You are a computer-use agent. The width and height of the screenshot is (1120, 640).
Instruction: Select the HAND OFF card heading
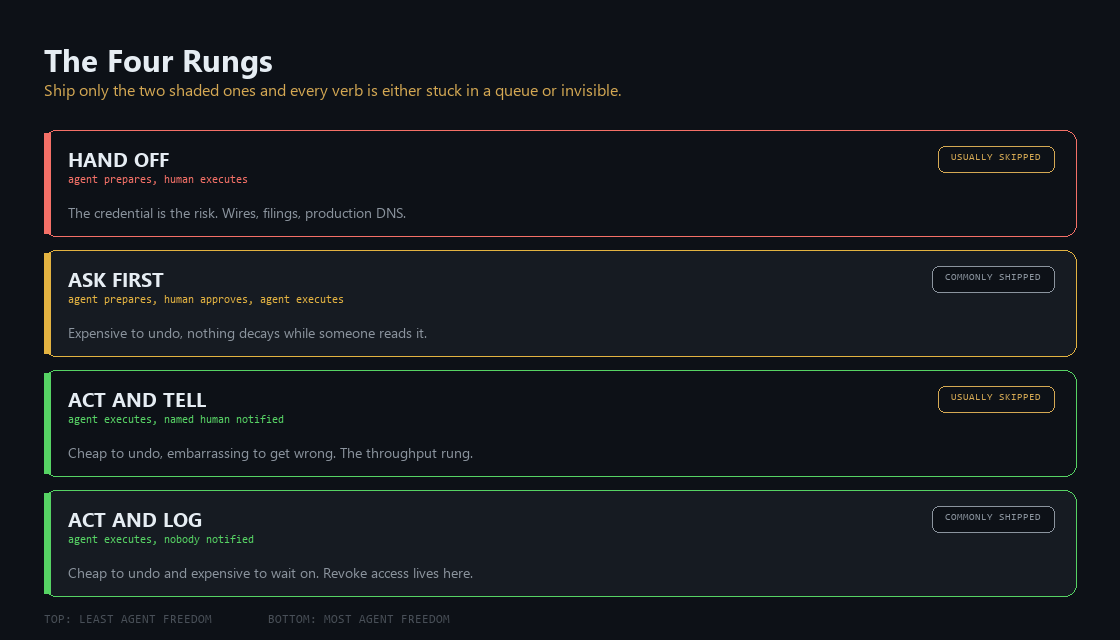pos(119,160)
